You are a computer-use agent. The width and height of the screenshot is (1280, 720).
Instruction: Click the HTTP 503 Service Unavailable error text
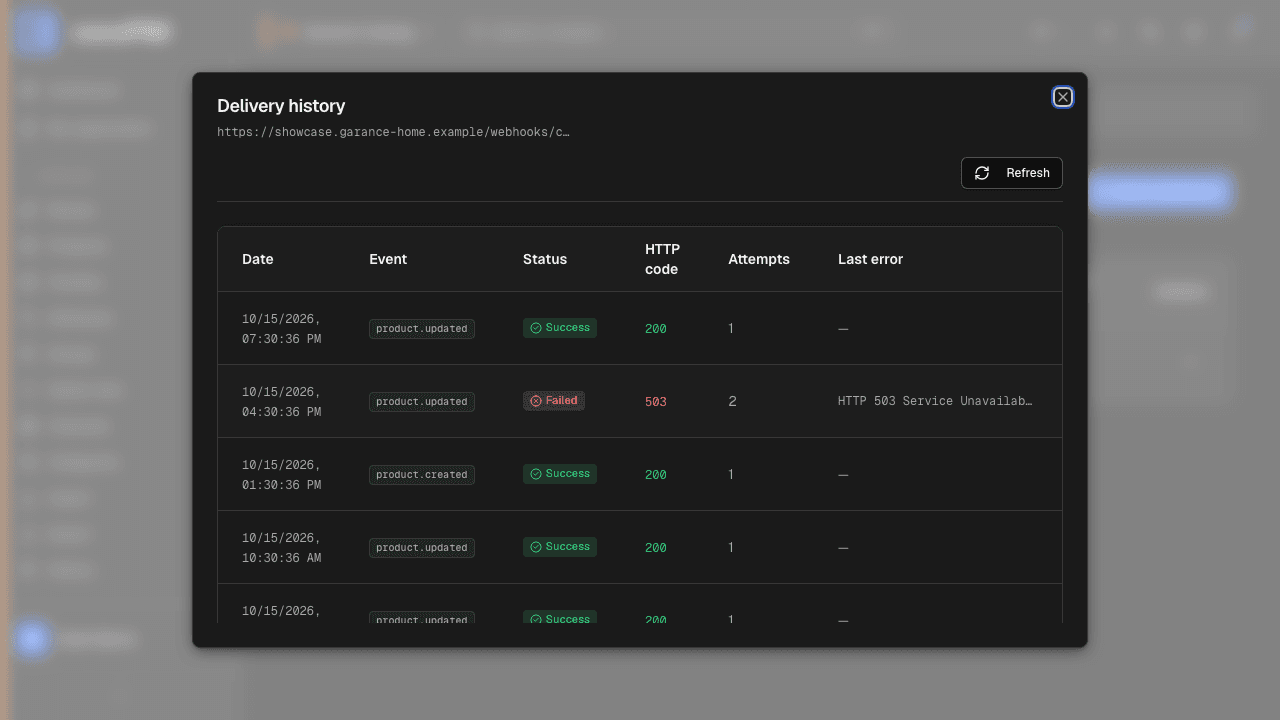[935, 401]
